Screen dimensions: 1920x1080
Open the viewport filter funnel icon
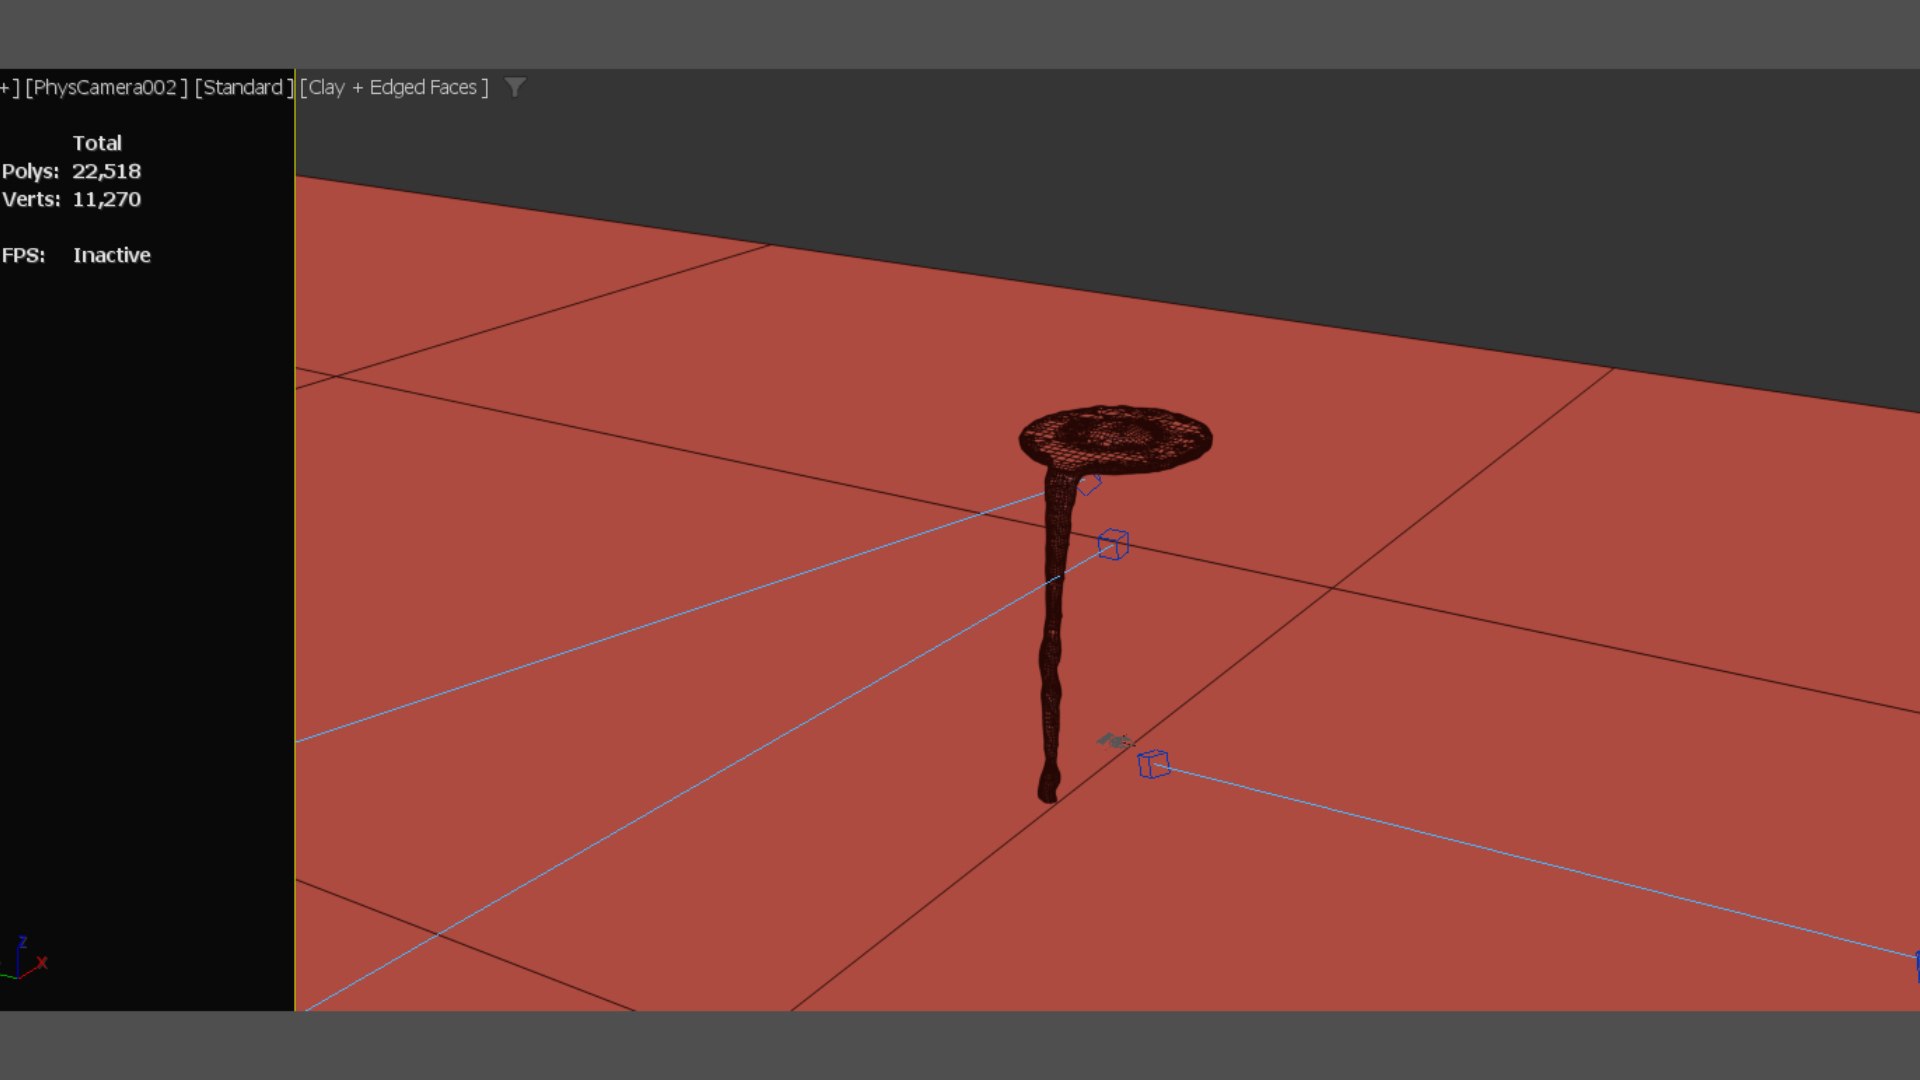pos(515,88)
